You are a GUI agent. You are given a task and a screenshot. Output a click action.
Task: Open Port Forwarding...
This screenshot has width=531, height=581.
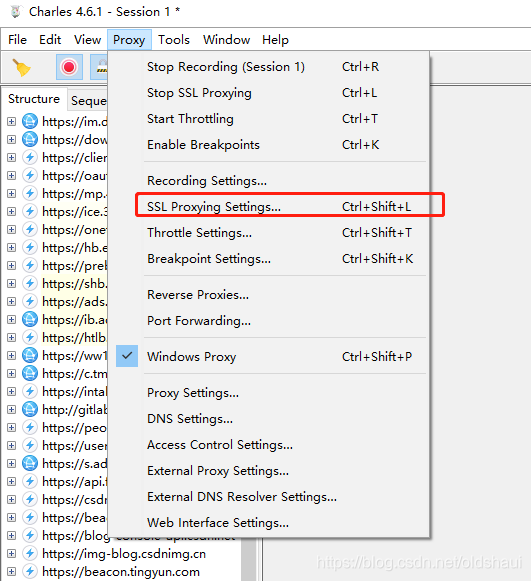(269, 321)
